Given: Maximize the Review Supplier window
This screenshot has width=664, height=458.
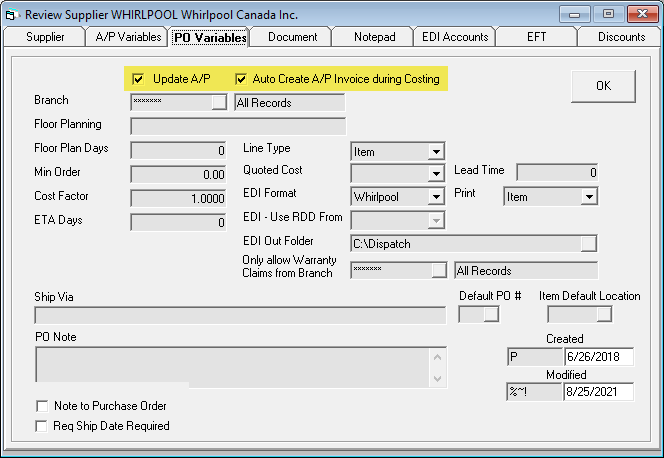Looking at the screenshot, I should coord(608,14).
